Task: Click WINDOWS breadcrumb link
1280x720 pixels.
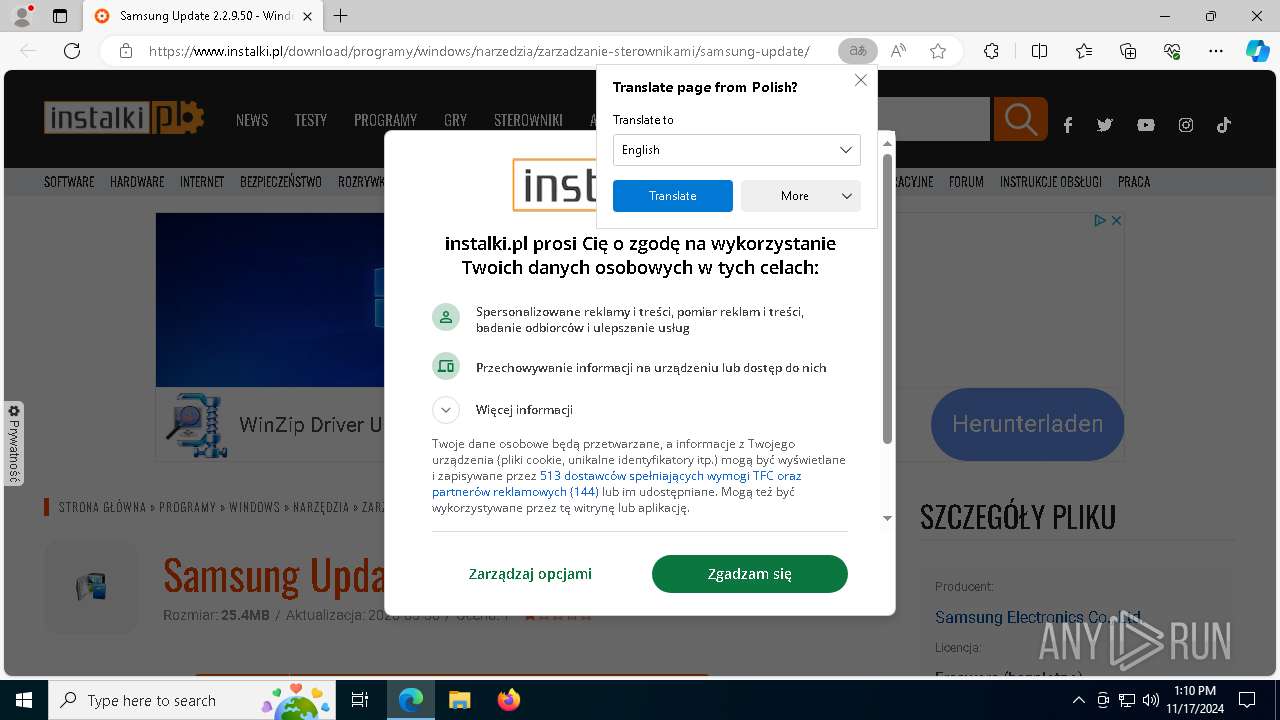Action: 254,507
